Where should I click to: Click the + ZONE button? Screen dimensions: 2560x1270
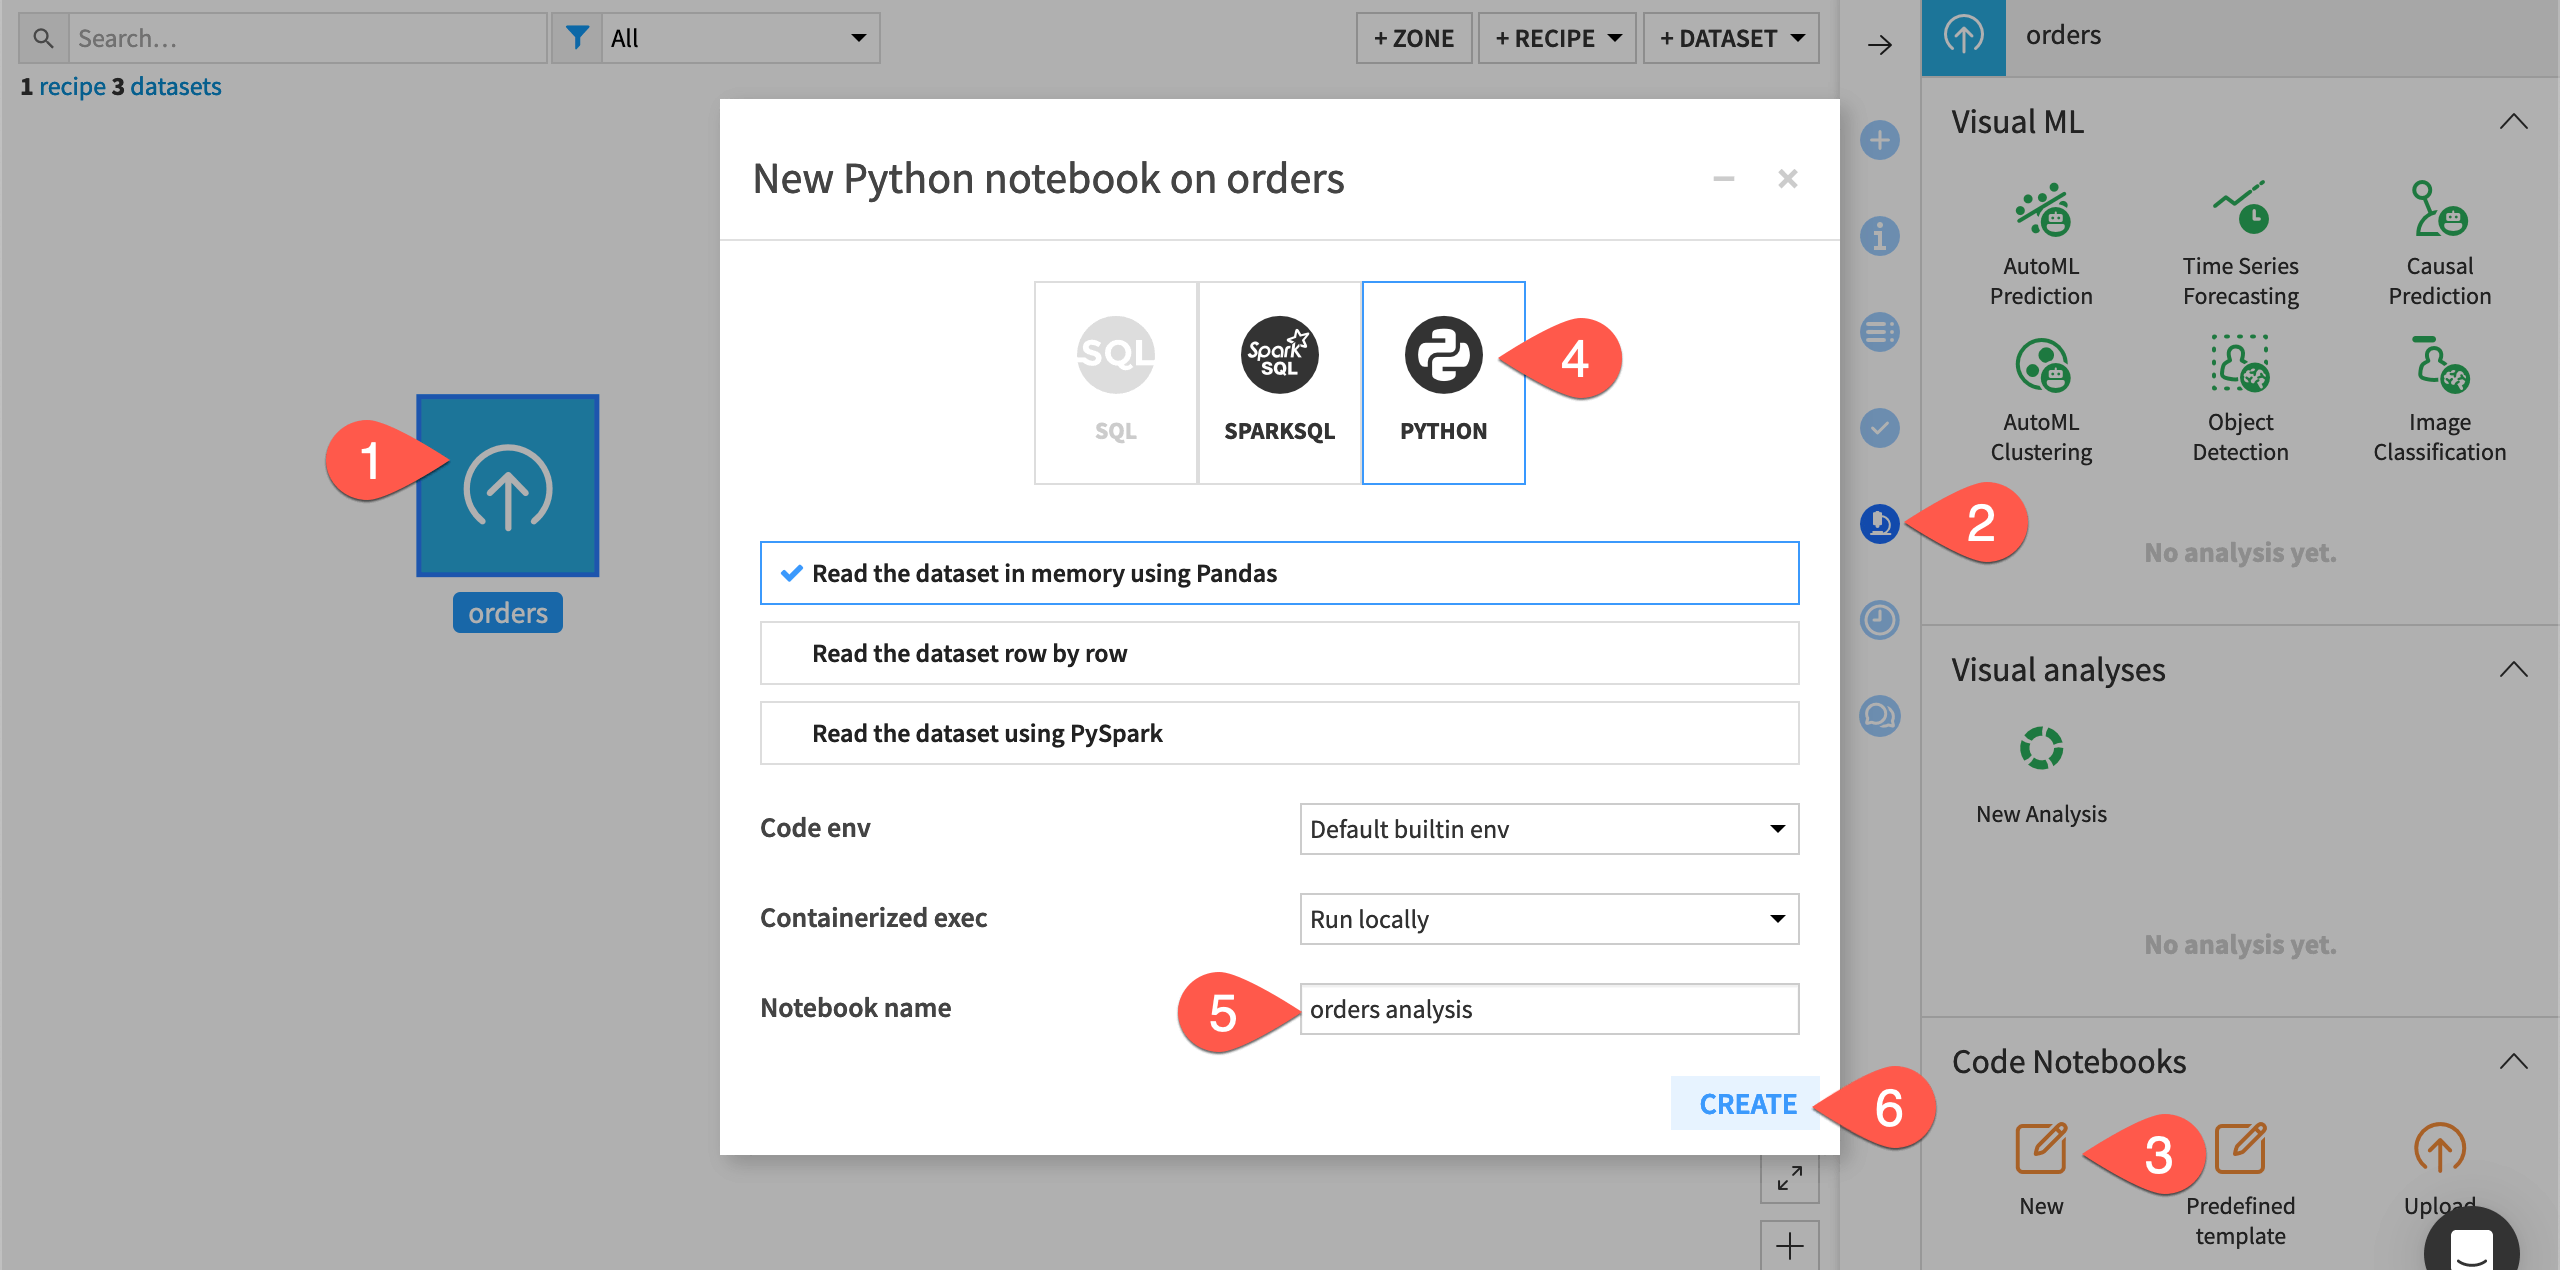1413,38
